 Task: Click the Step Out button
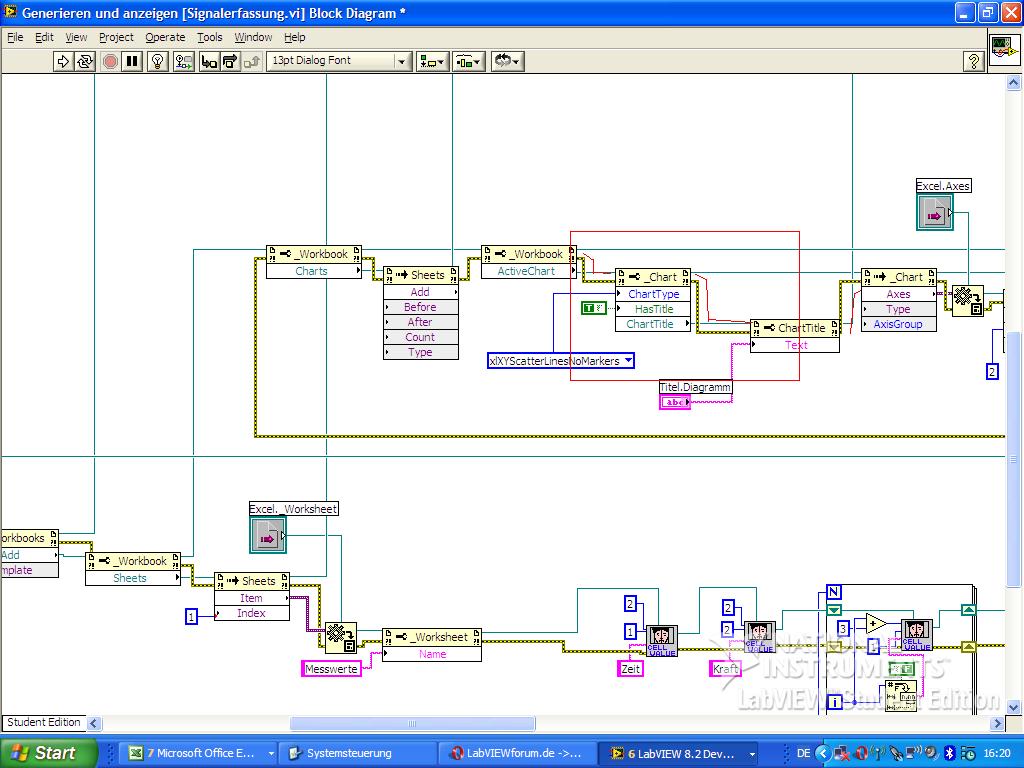point(251,61)
